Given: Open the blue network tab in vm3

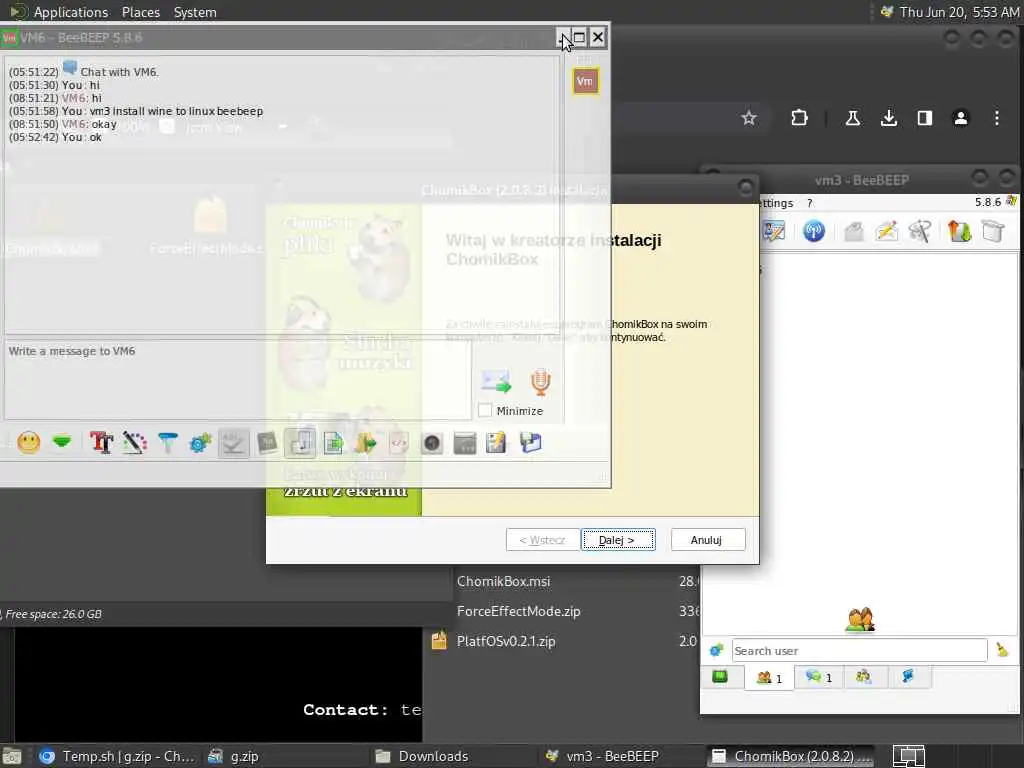Looking at the screenshot, I should point(908,677).
